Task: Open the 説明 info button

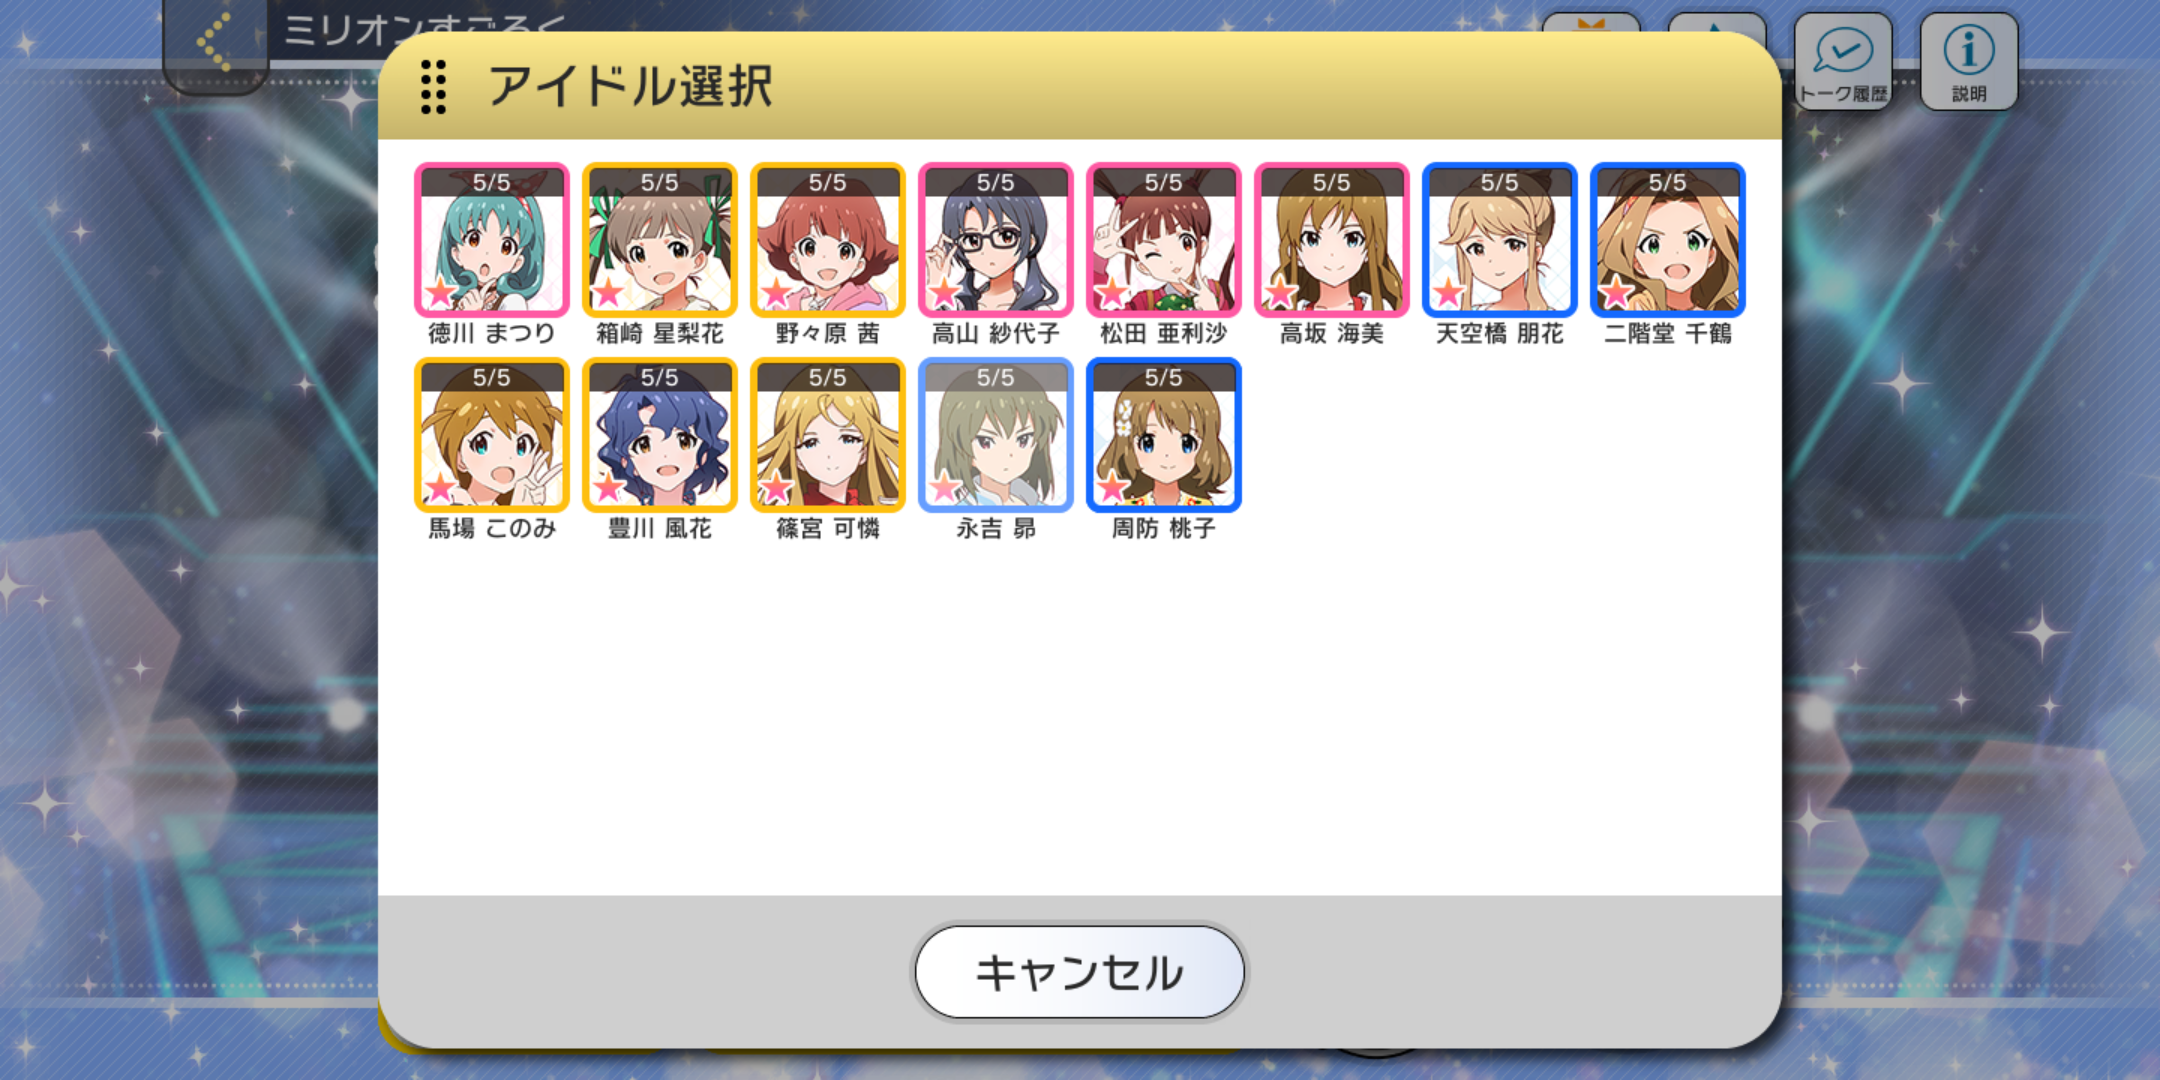Action: (1968, 61)
